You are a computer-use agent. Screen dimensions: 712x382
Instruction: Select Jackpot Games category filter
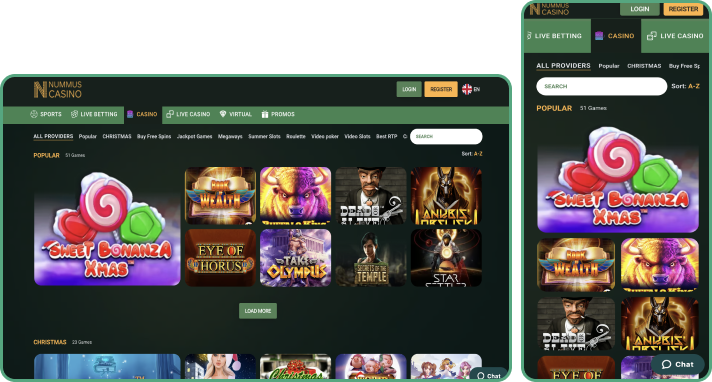pyautogui.click(x=194, y=136)
